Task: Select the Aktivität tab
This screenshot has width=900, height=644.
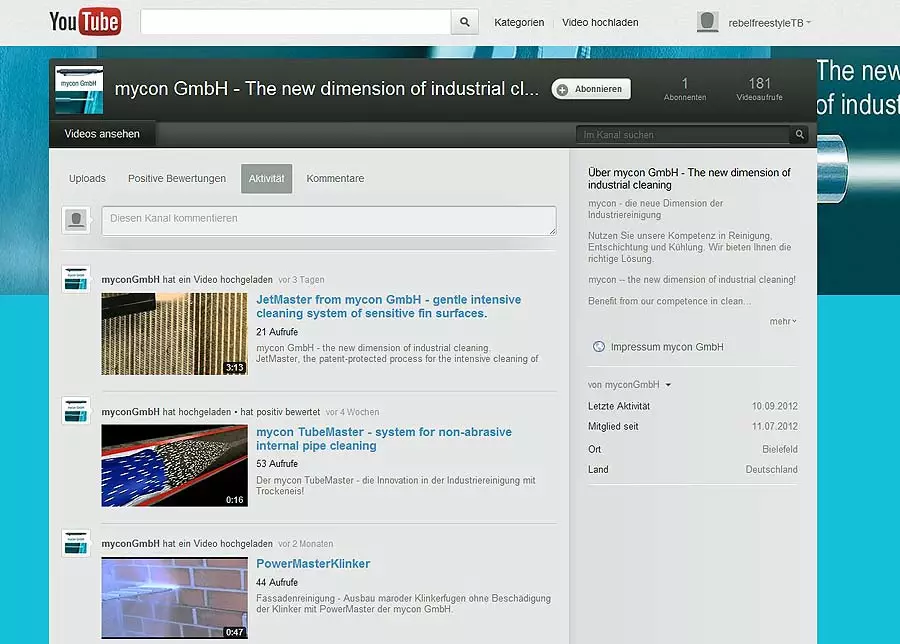Action: (266, 179)
